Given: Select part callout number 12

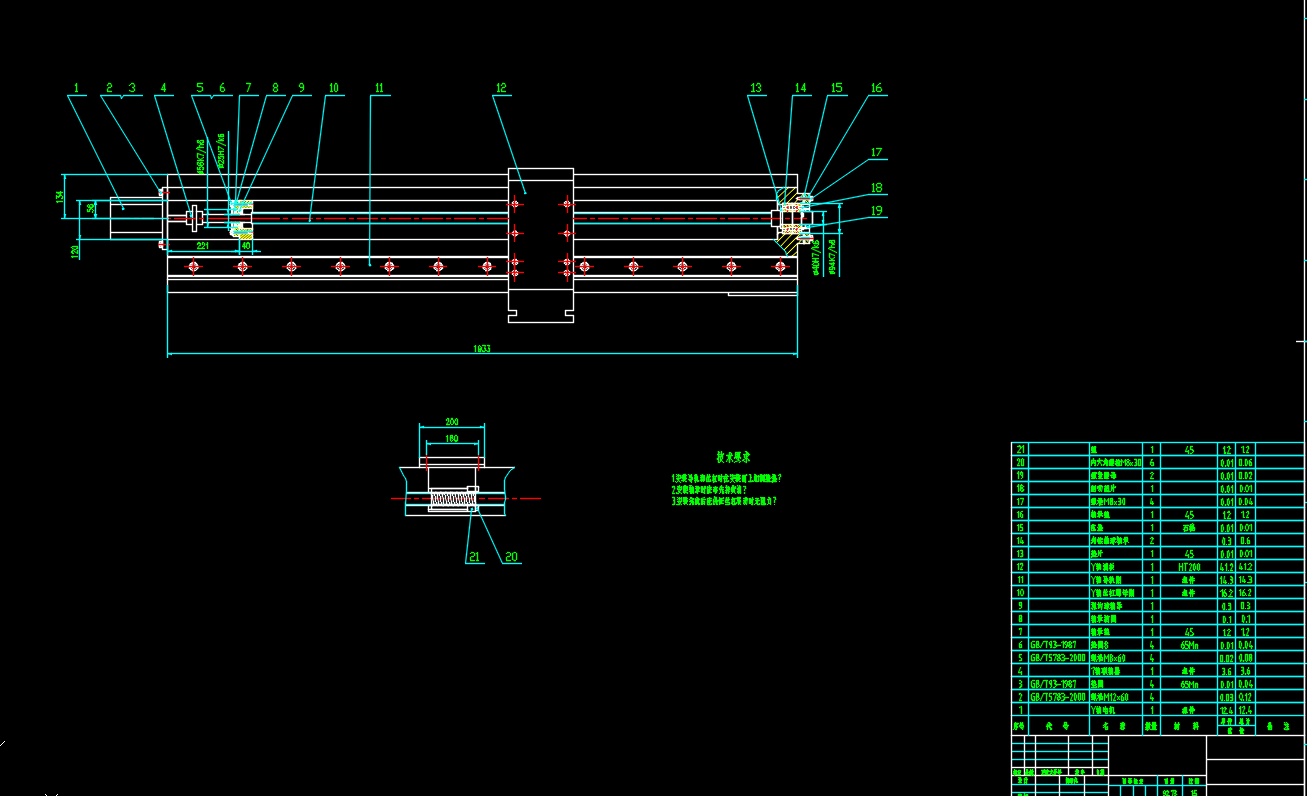Looking at the screenshot, I should pos(502,88).
